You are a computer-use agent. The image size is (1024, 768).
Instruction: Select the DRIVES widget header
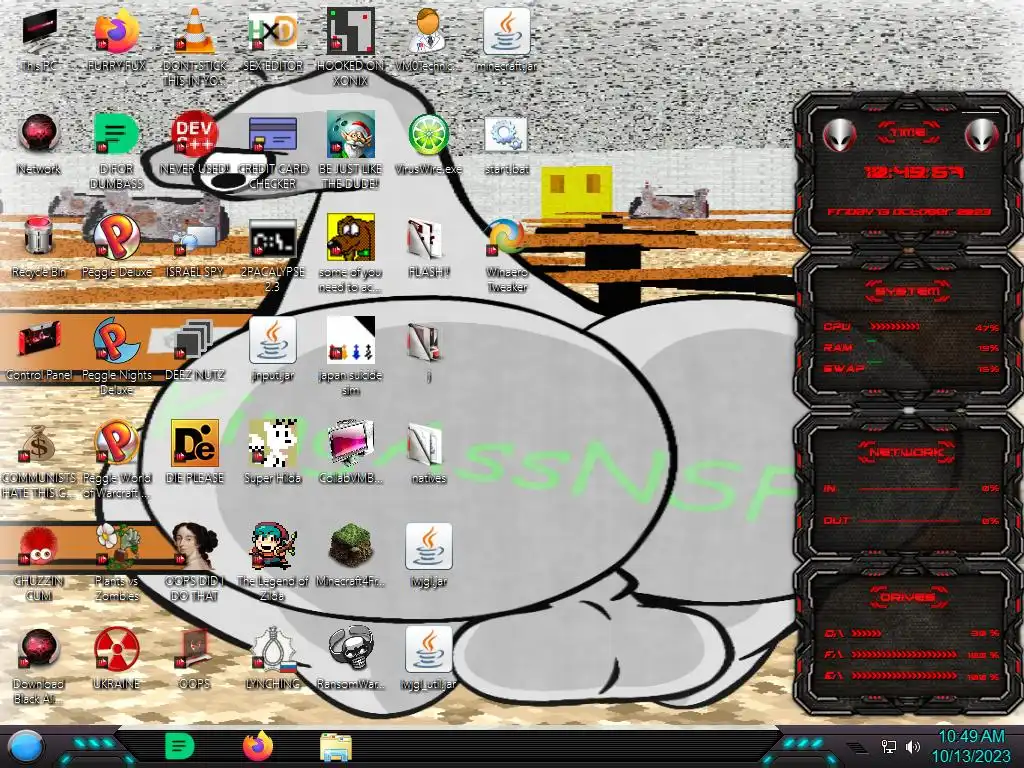coord(908,596)
